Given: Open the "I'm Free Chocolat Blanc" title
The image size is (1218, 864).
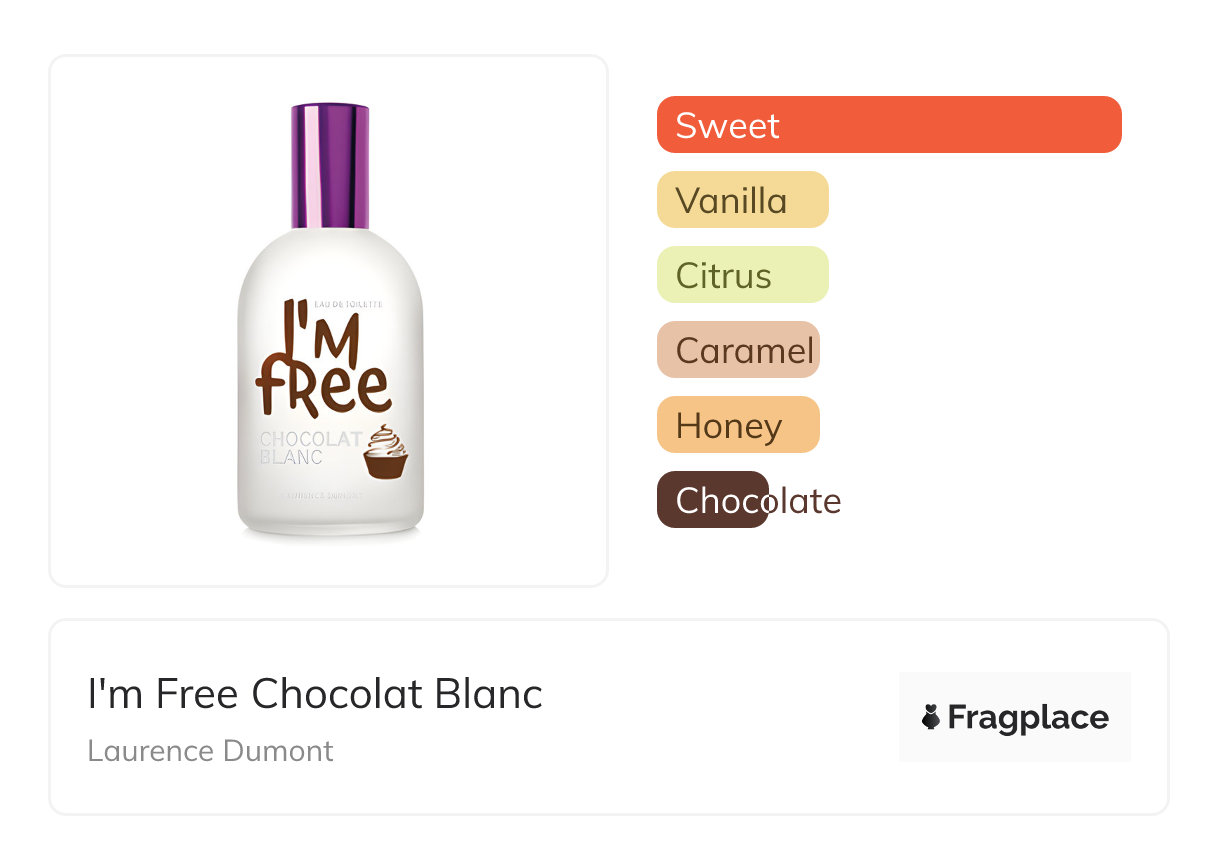Looking at the screenshot, I should pos(315,694).
